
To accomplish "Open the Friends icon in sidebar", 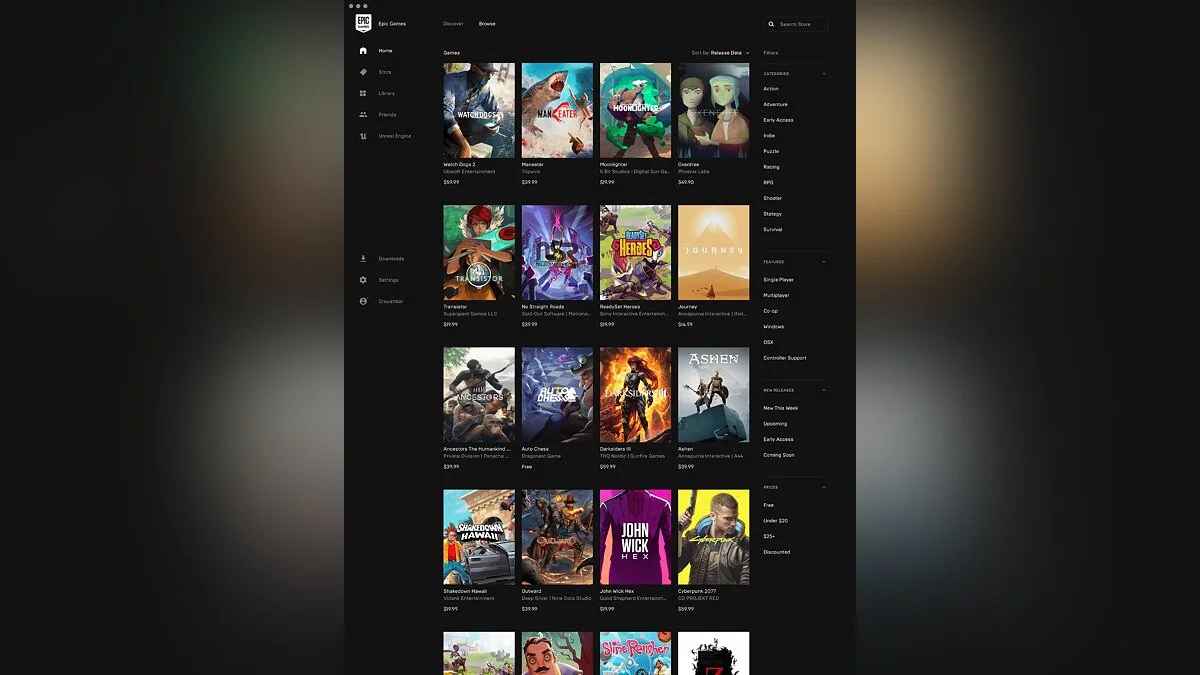I will (363, 115).
